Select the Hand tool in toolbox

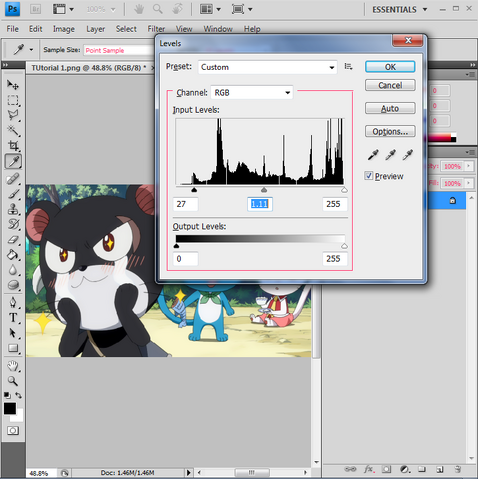(x=13, y=366)
